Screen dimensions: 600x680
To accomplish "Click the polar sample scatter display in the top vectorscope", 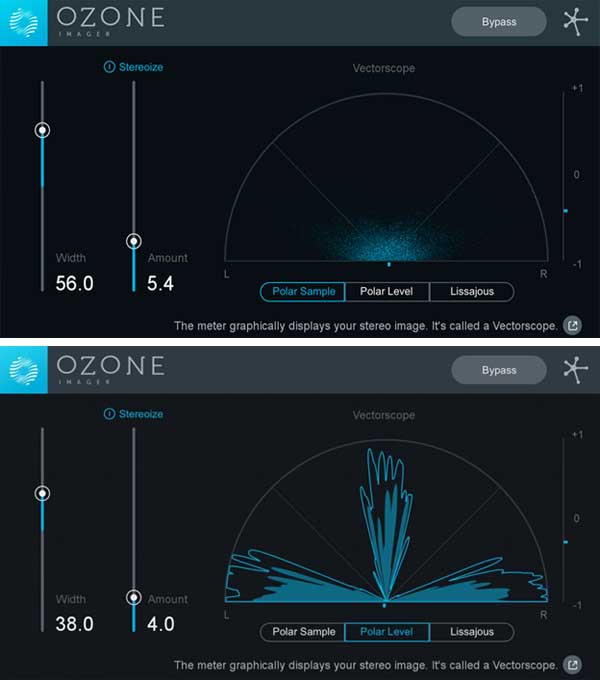I will point(387,239).
